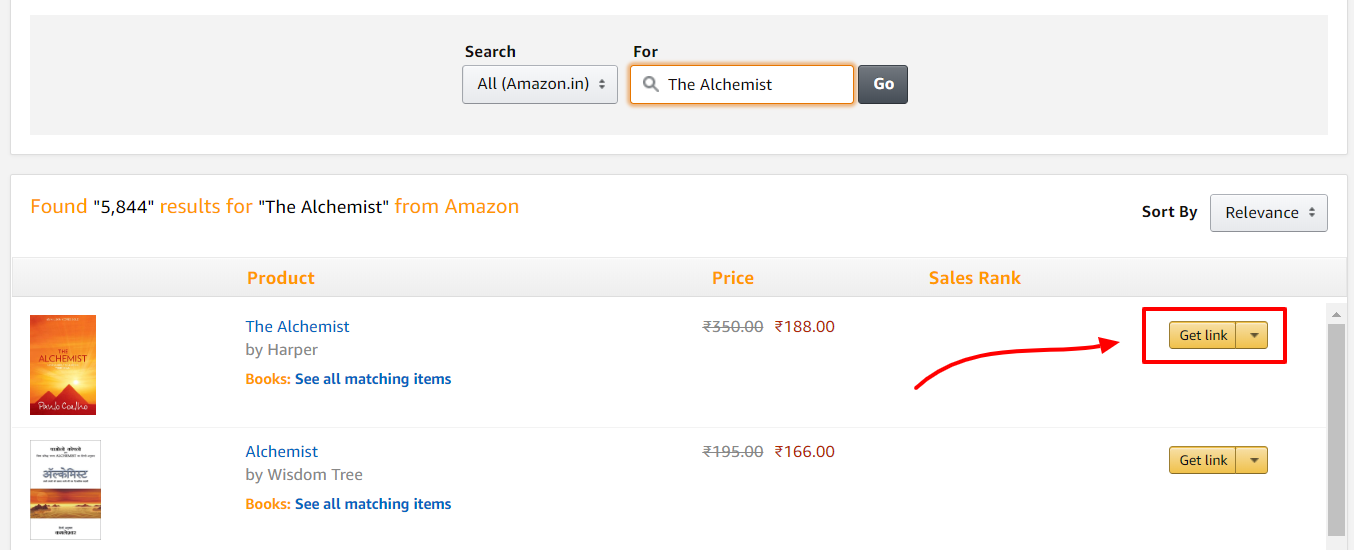Focus the search keyword input field

click(755, 84)
